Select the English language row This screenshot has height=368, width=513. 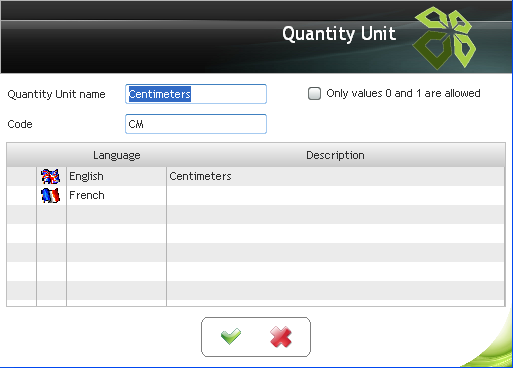pos(256,176)
